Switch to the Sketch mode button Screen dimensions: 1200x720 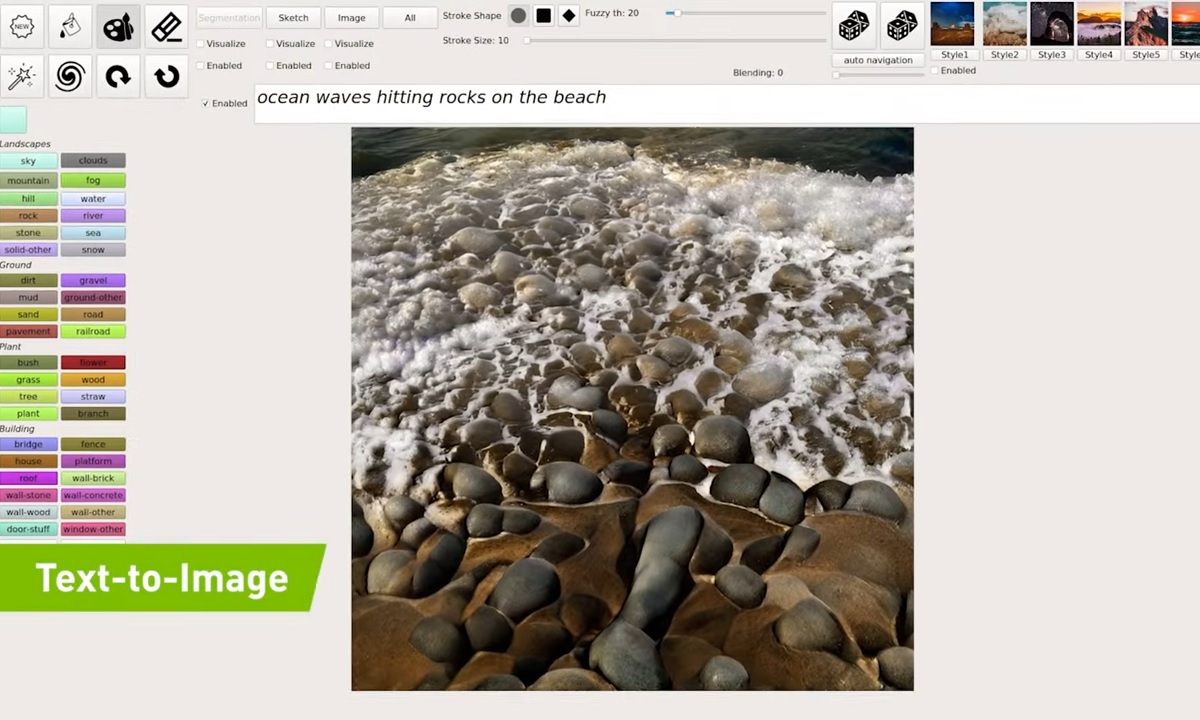click(x=293, y=18)
